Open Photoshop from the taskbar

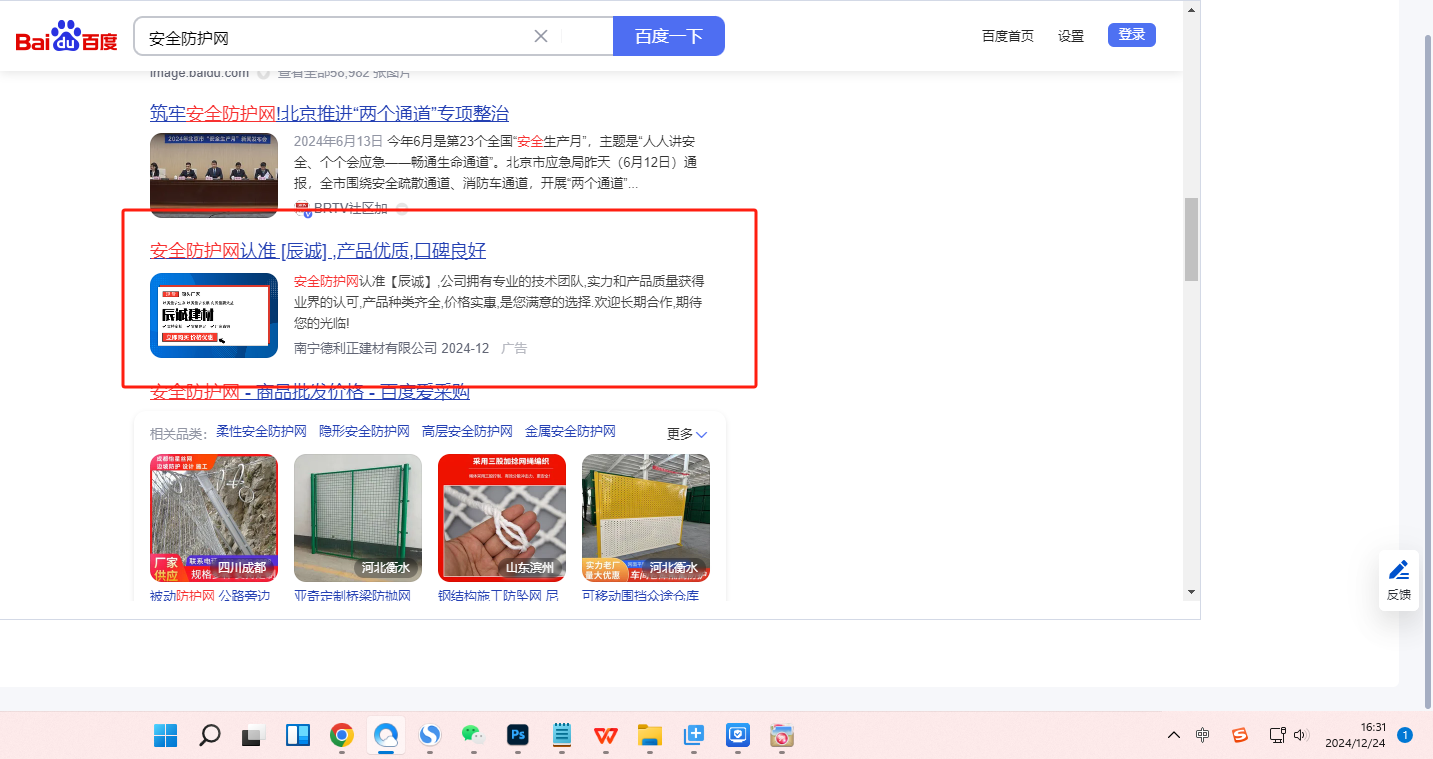[x=518, y=736]
